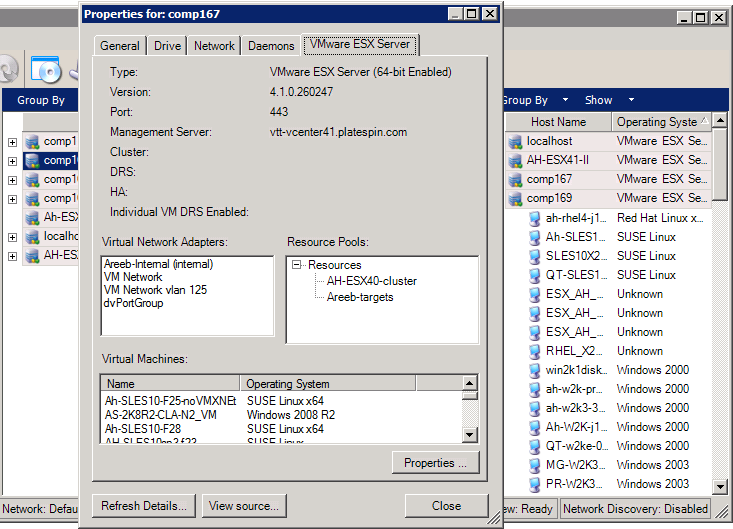Click the comp169 server icon in host list

click(516, 198)
